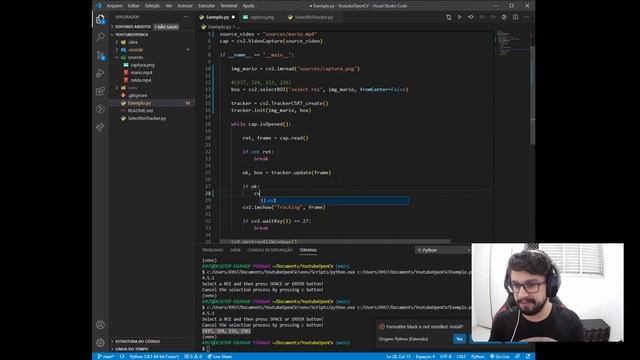
Task: Select the Exemplo.py editor tab
Action: click(x=217, y=17)
